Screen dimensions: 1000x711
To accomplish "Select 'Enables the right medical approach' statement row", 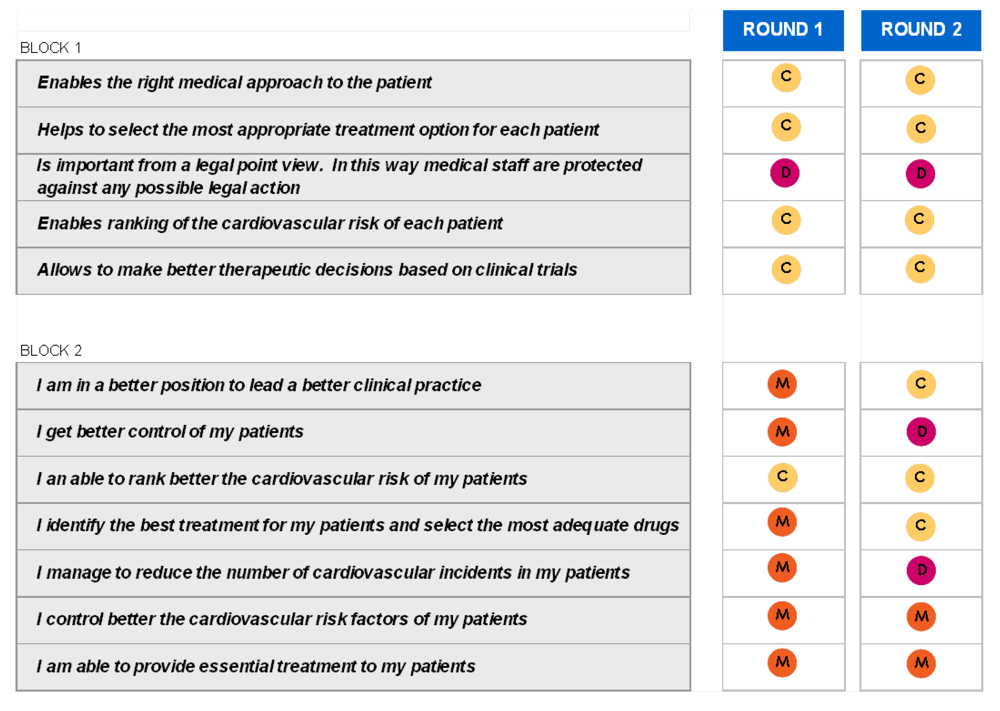I will [x=353, y=83].
